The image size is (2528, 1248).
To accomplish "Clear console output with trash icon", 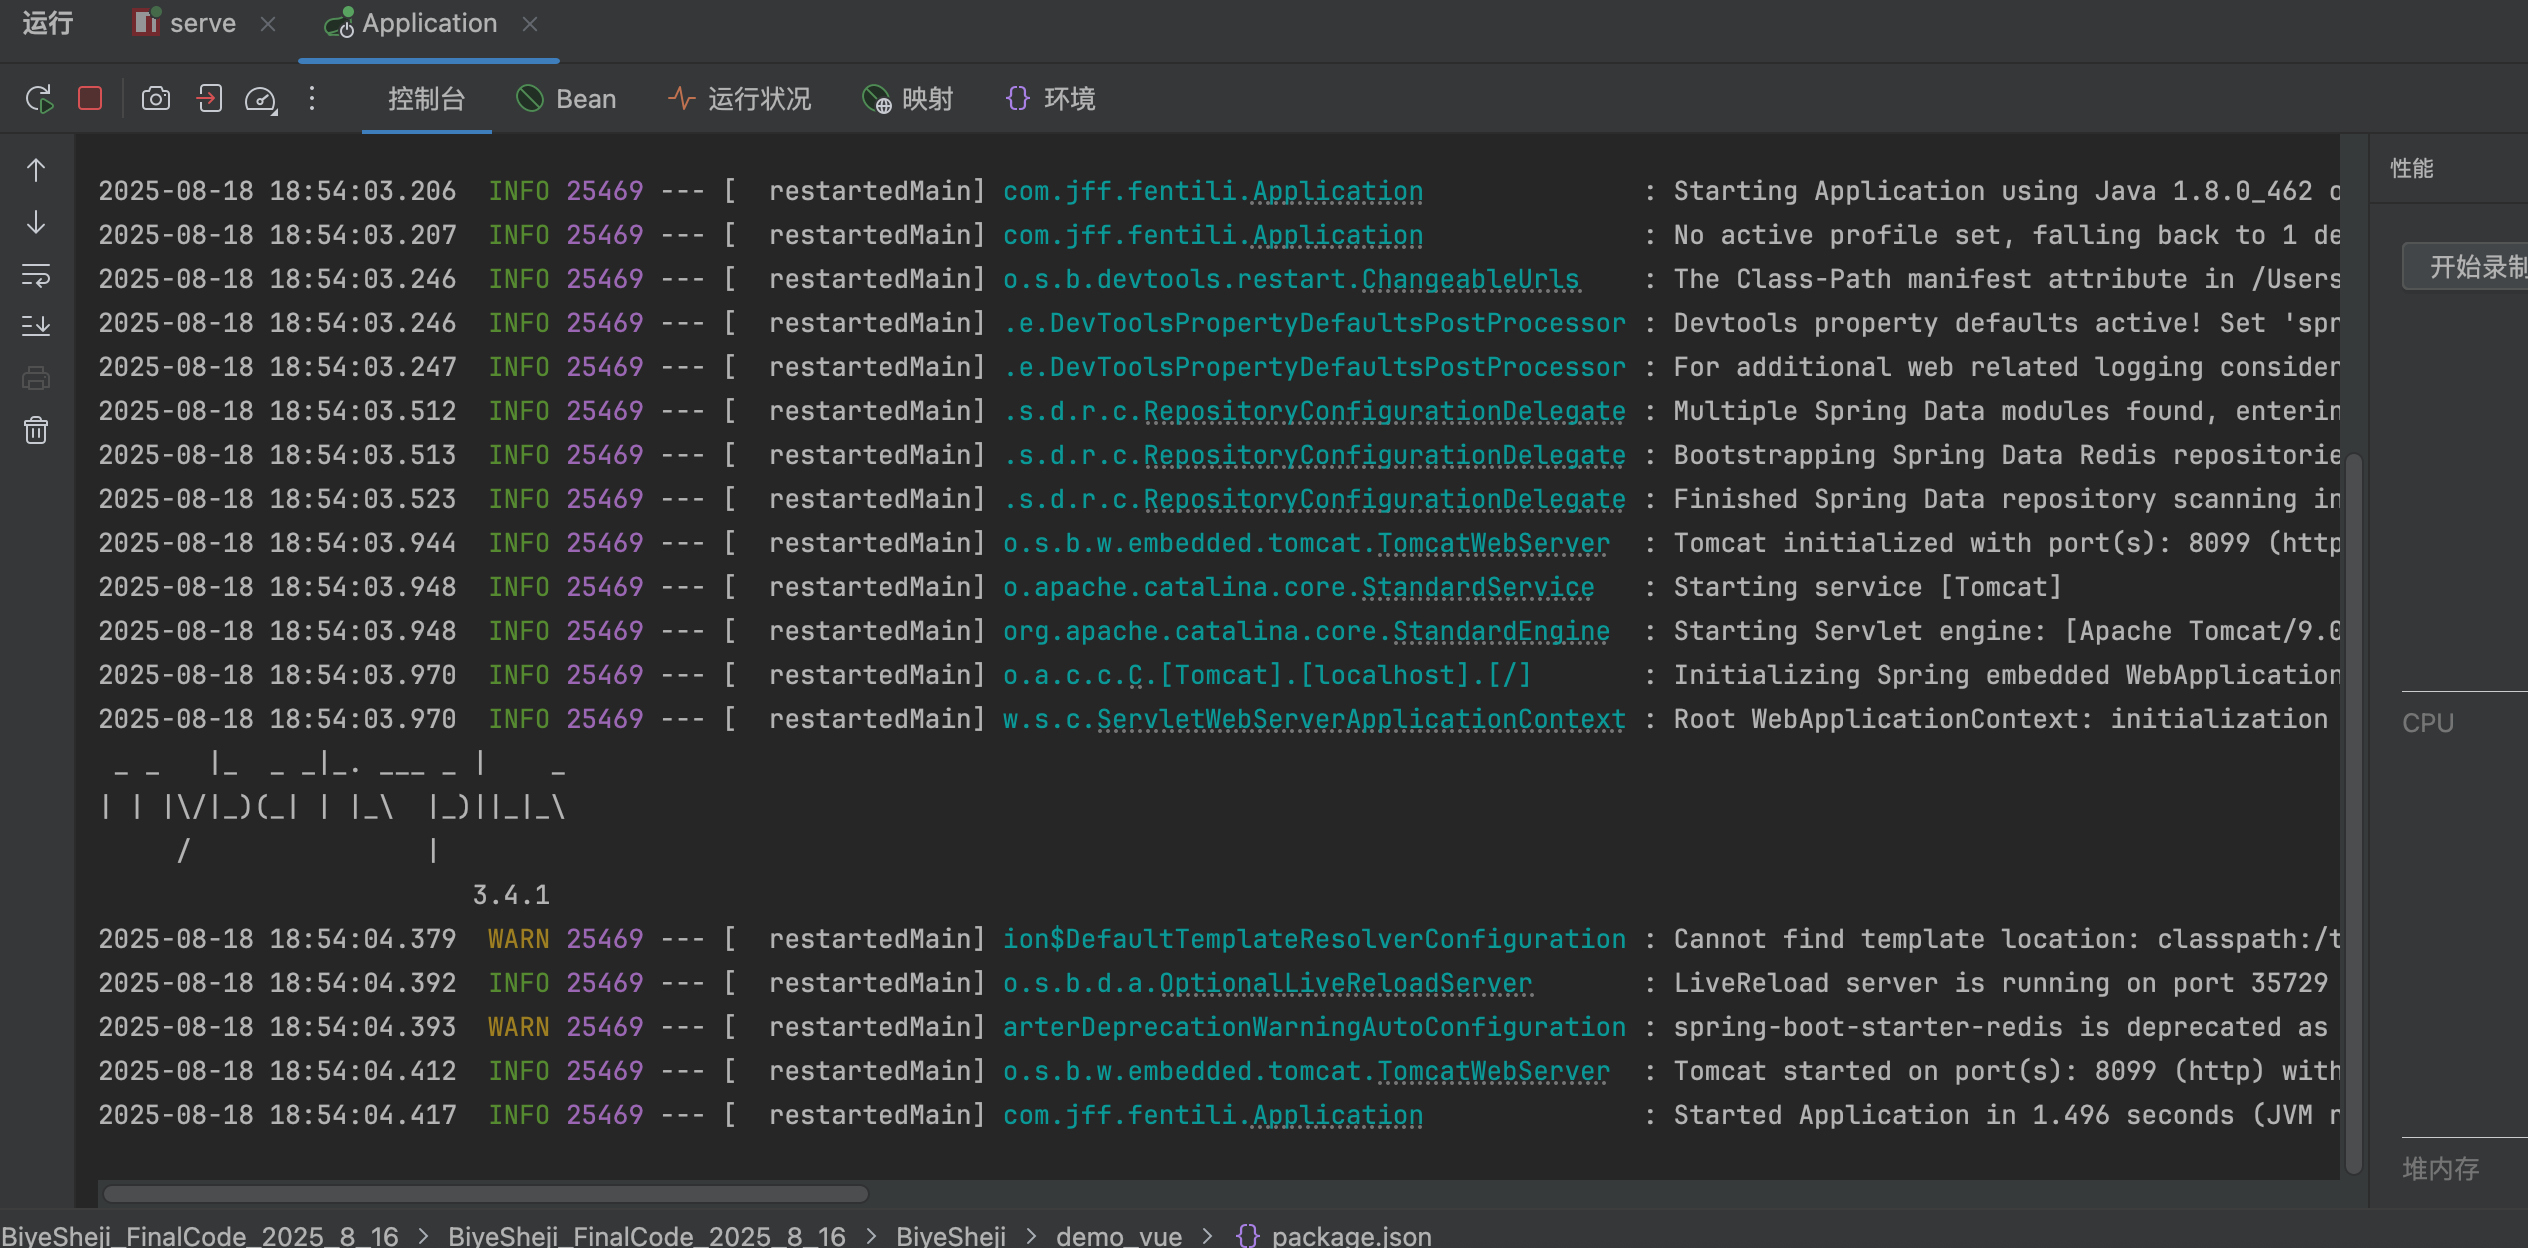I will [x=35, y=430].
